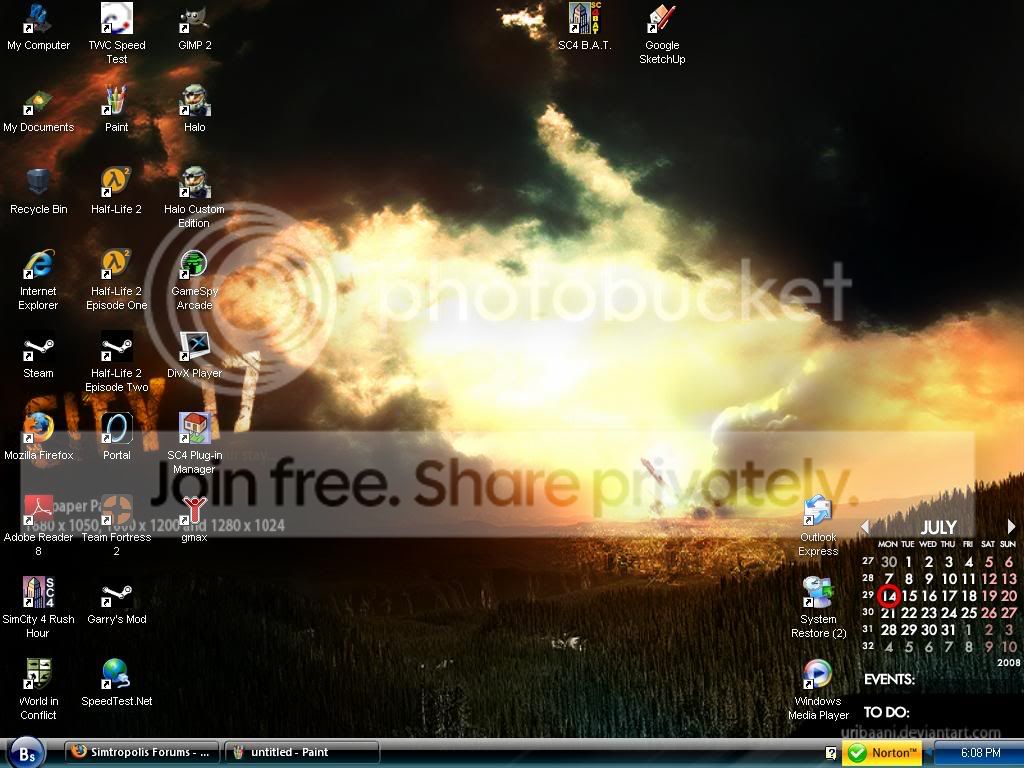Click the EVENTS: label on the calendar
The width and height of the screenshot is (1024, 768).
(x=889, y=679)
